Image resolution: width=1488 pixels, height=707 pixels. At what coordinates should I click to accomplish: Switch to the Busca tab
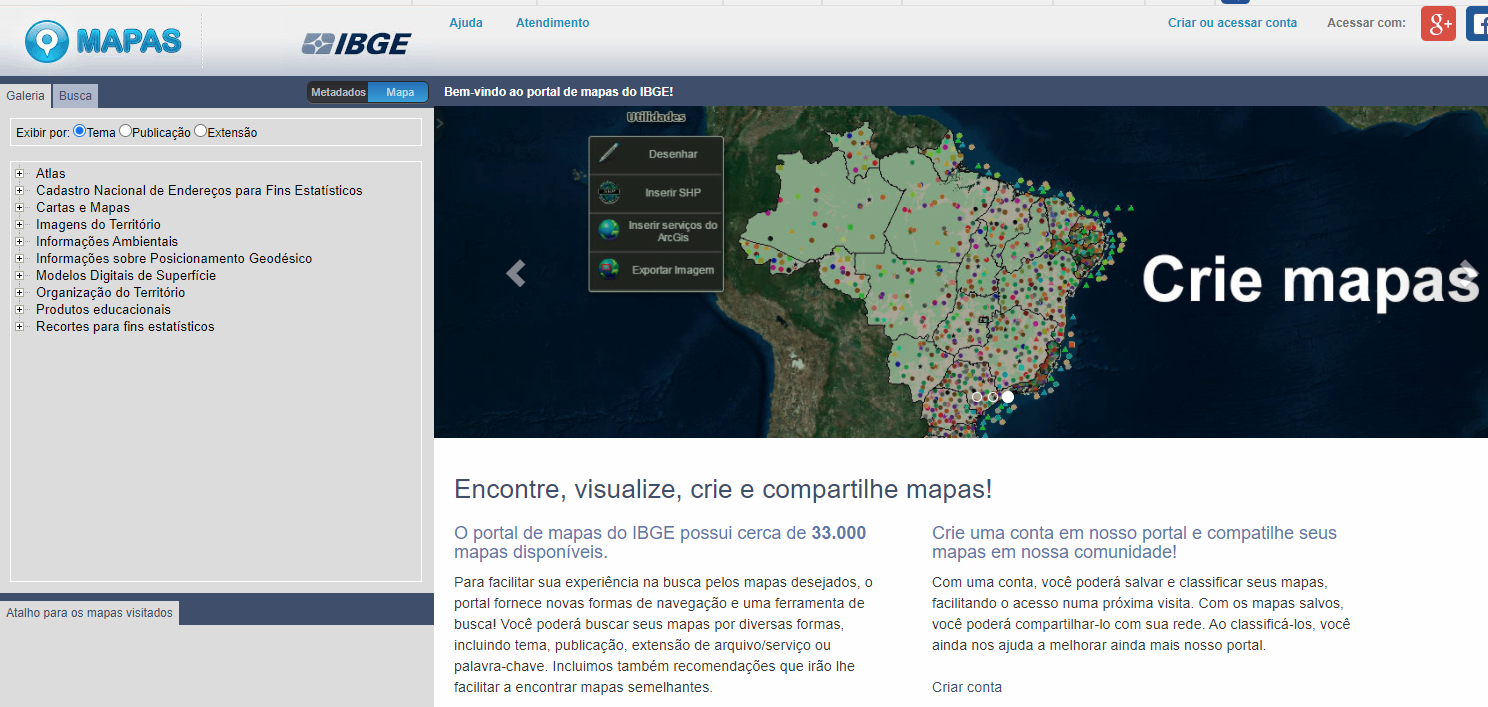click(x=75, y=95)
